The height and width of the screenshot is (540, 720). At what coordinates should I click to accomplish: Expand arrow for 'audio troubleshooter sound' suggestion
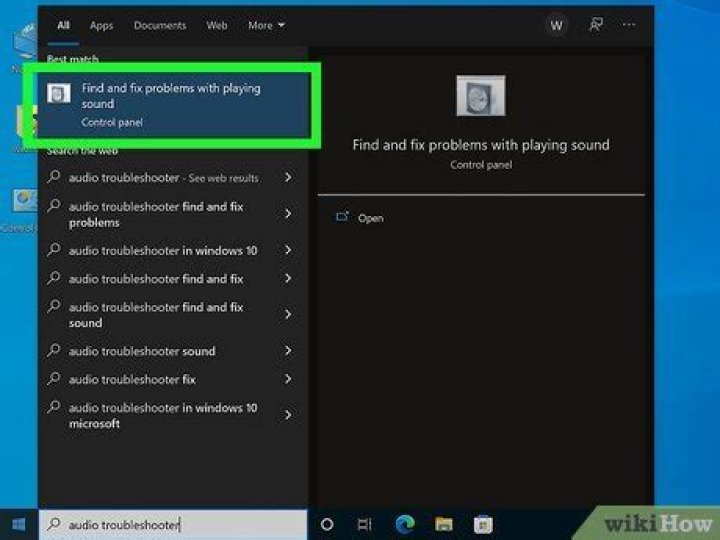point(288,351)
